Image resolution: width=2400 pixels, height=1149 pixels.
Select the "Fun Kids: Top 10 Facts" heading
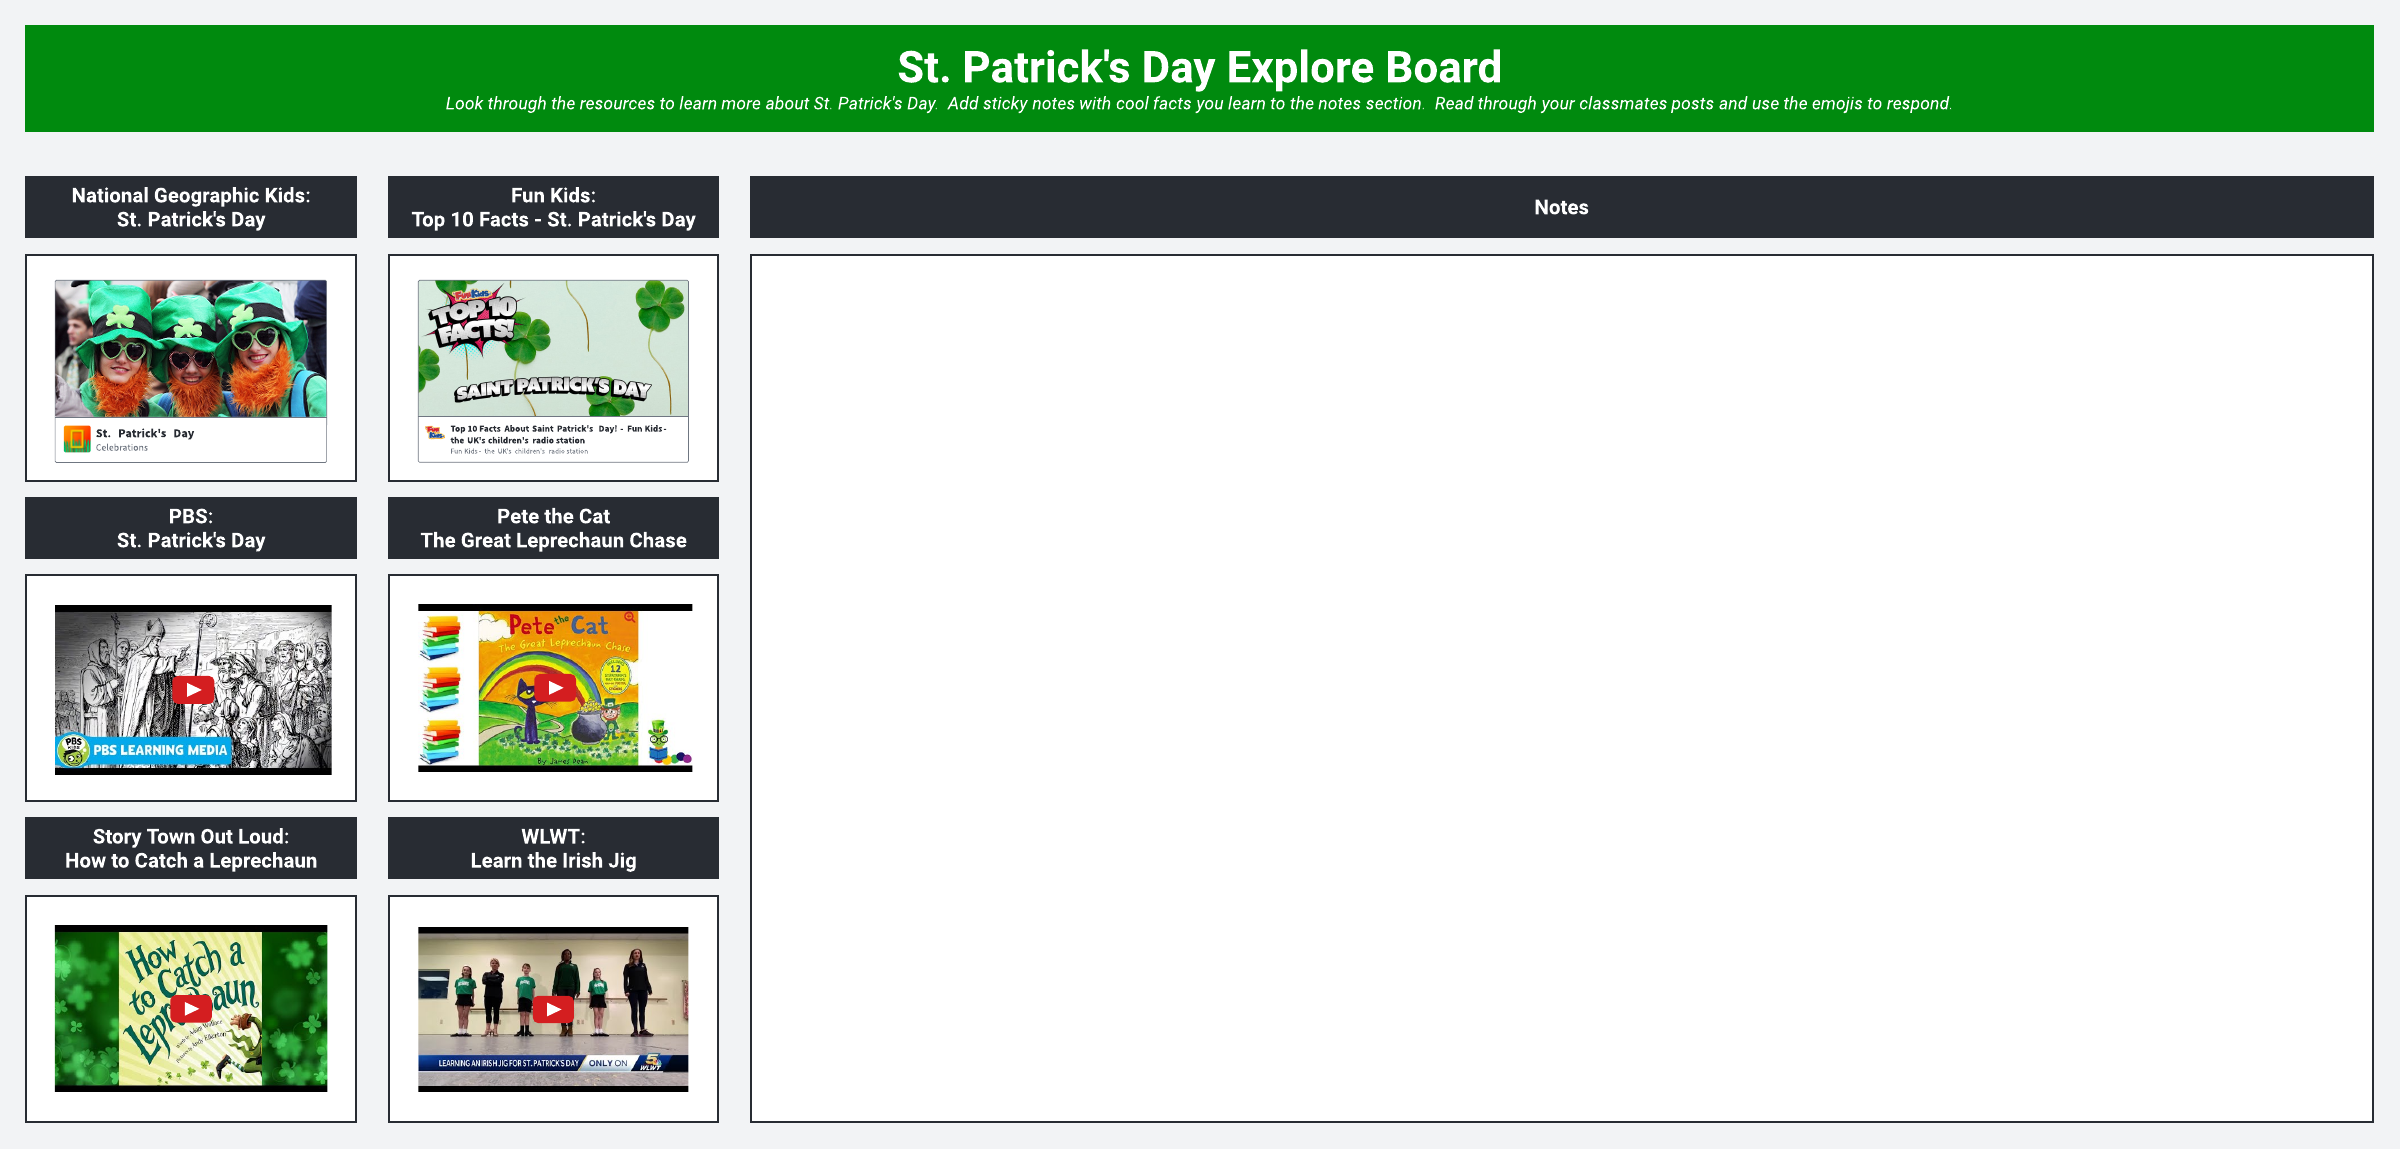point(553,208)
